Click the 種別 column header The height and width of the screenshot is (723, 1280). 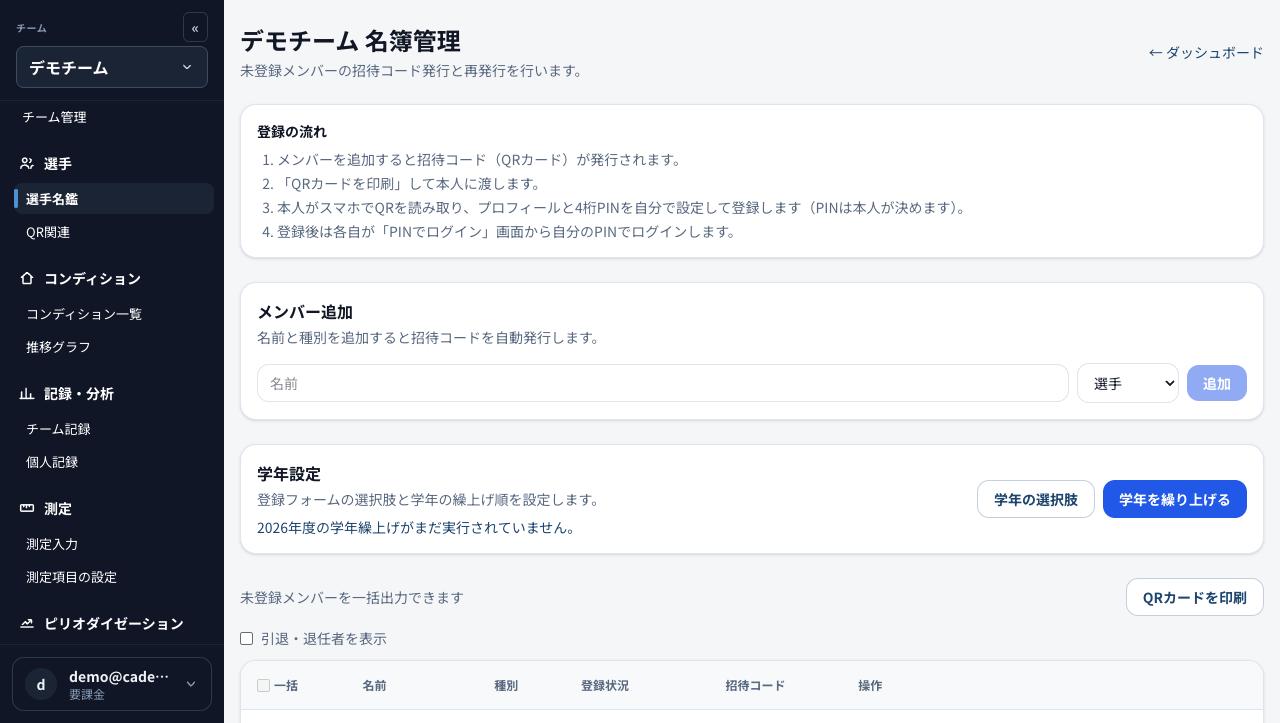click(506, 685)
